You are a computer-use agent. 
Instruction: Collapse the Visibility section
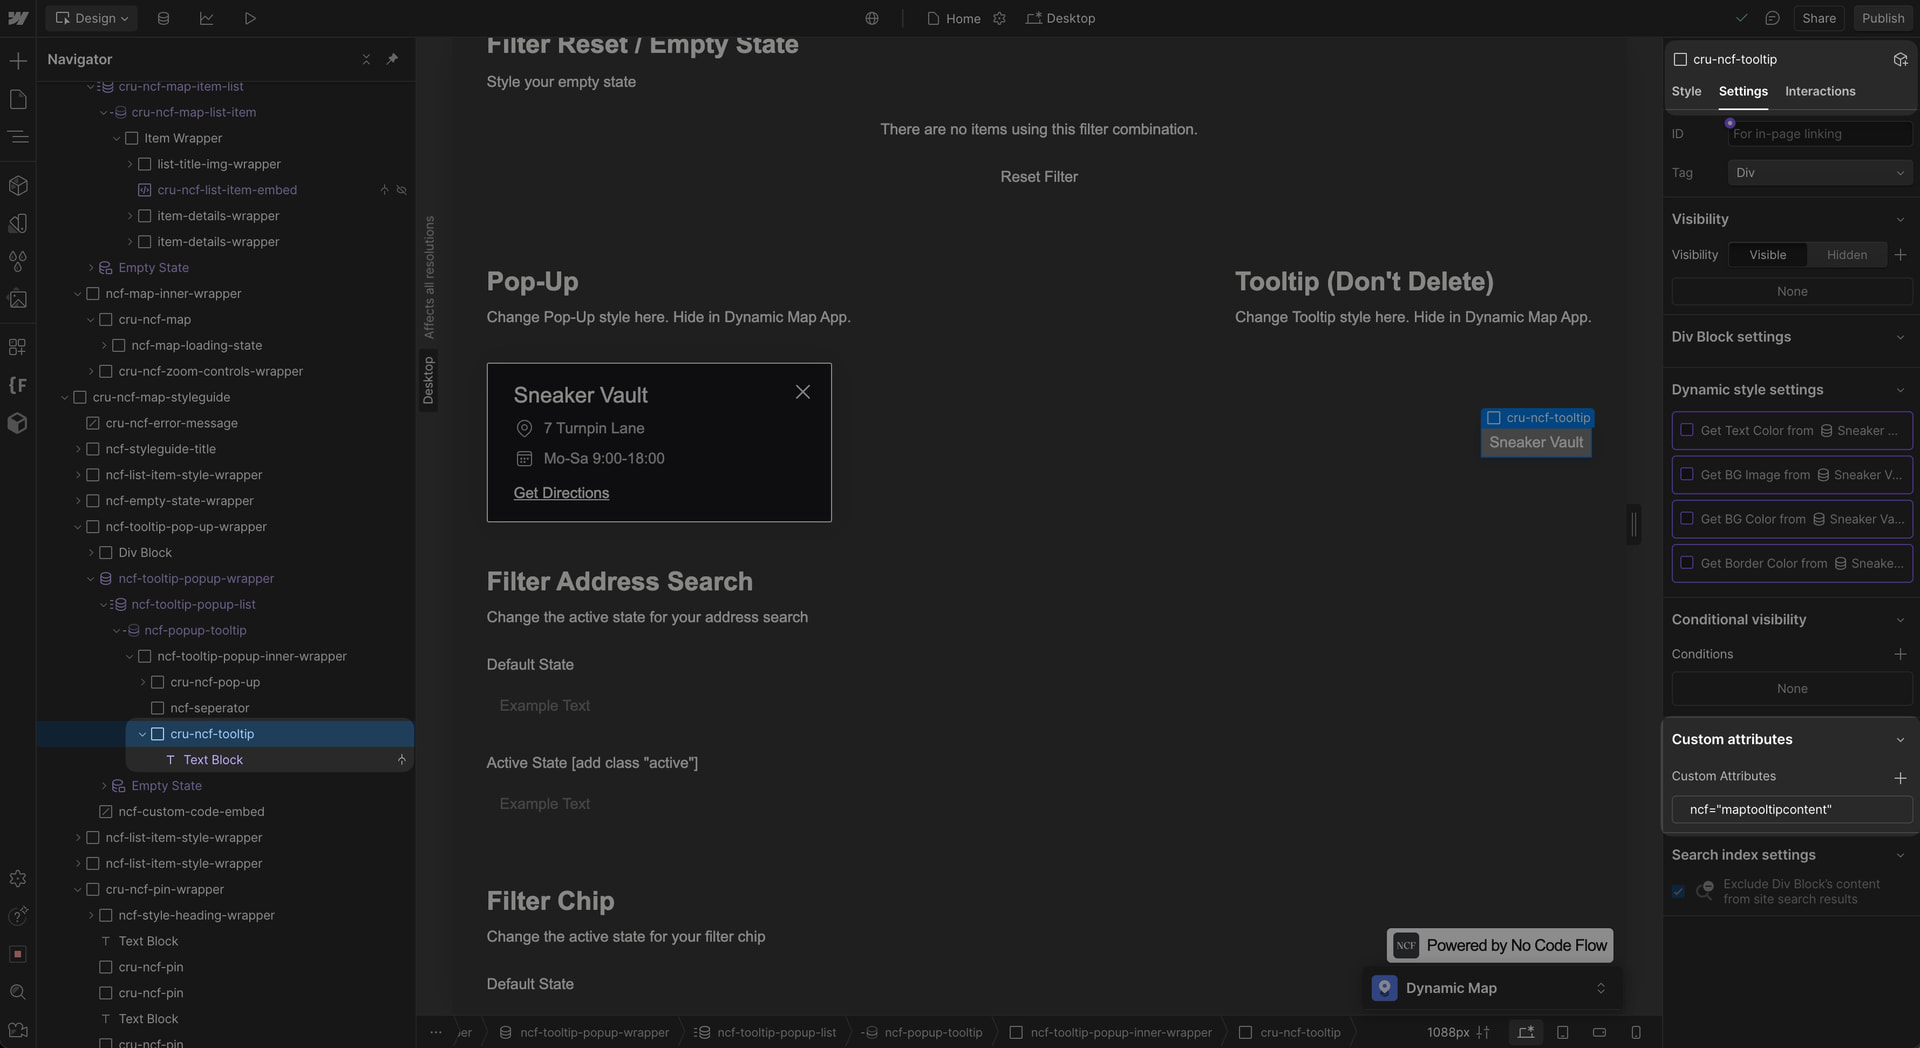(x=1900, y=219)
